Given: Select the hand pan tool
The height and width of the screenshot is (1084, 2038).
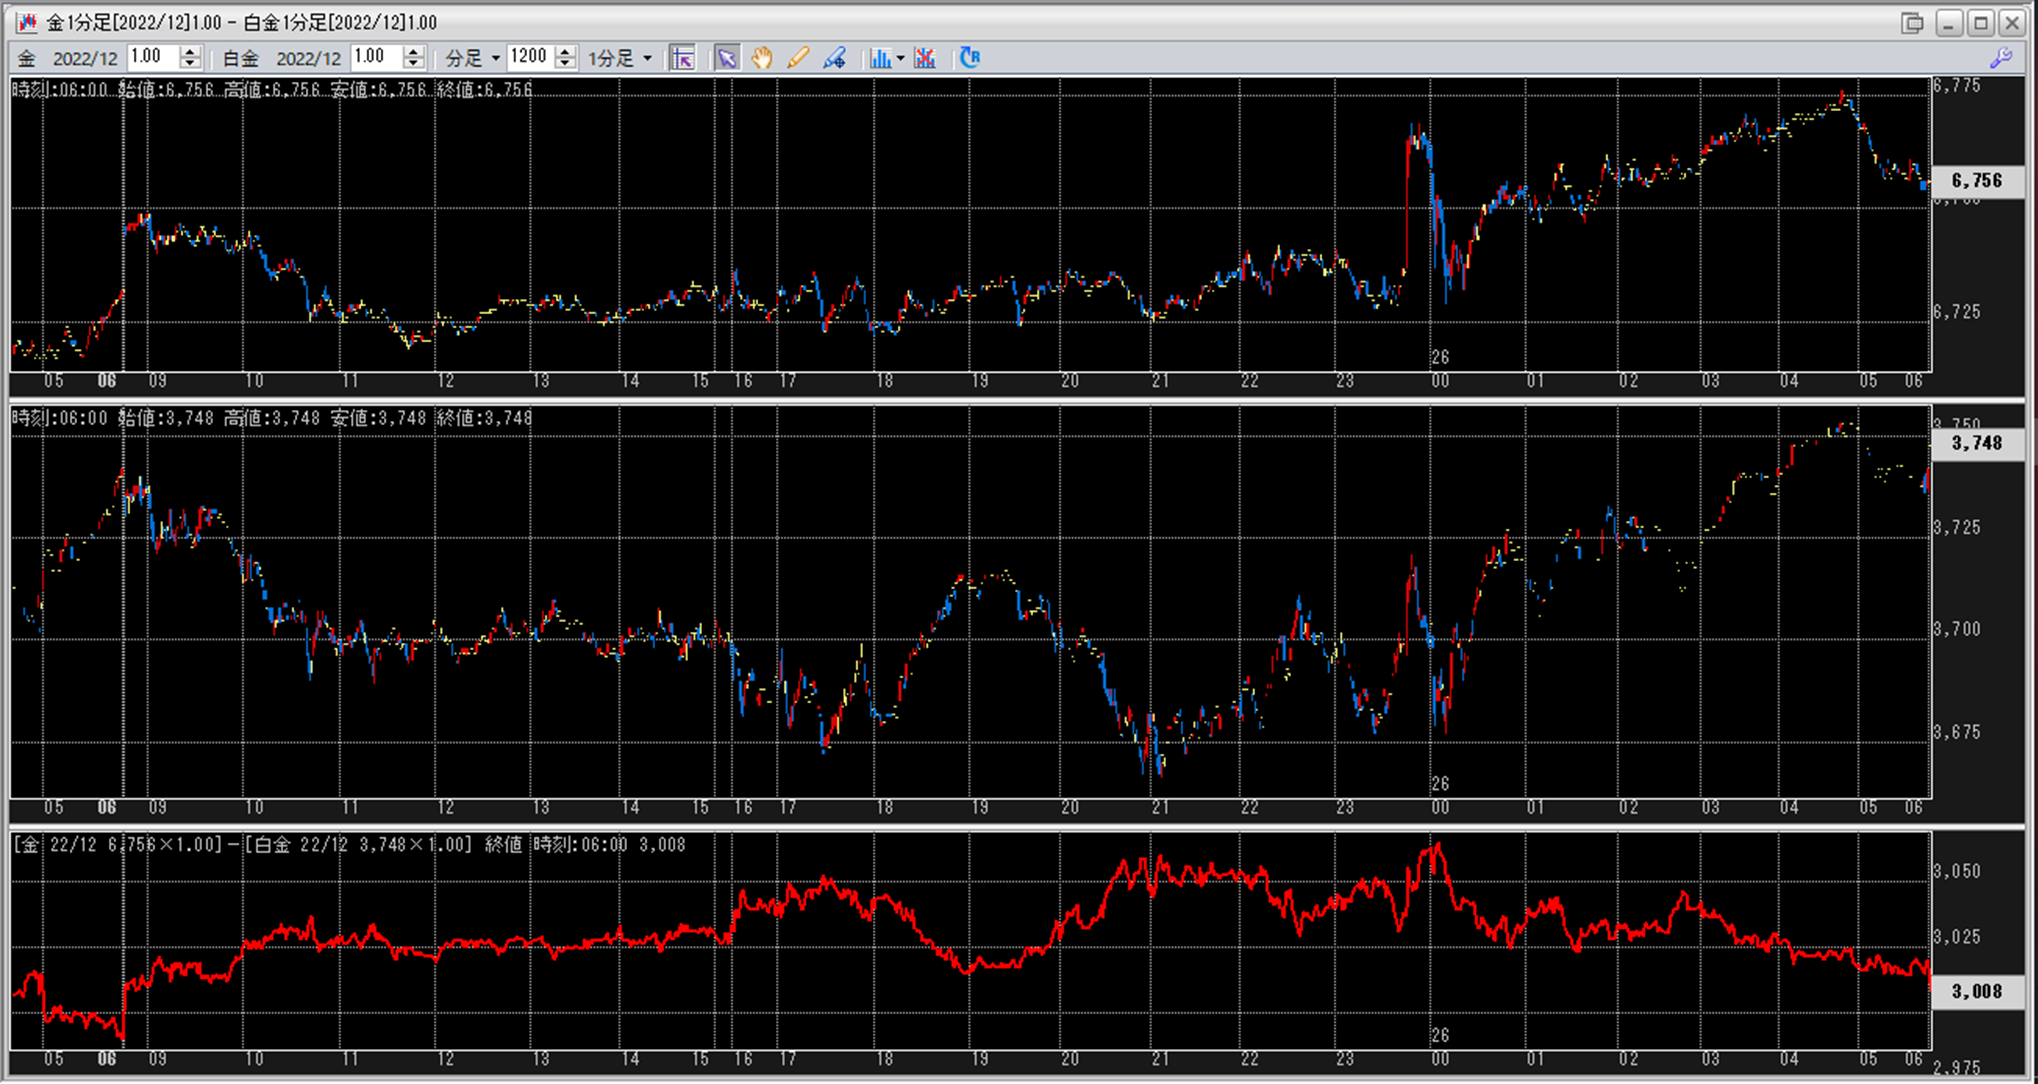Looking at the screenshot, I should point(762,58).
